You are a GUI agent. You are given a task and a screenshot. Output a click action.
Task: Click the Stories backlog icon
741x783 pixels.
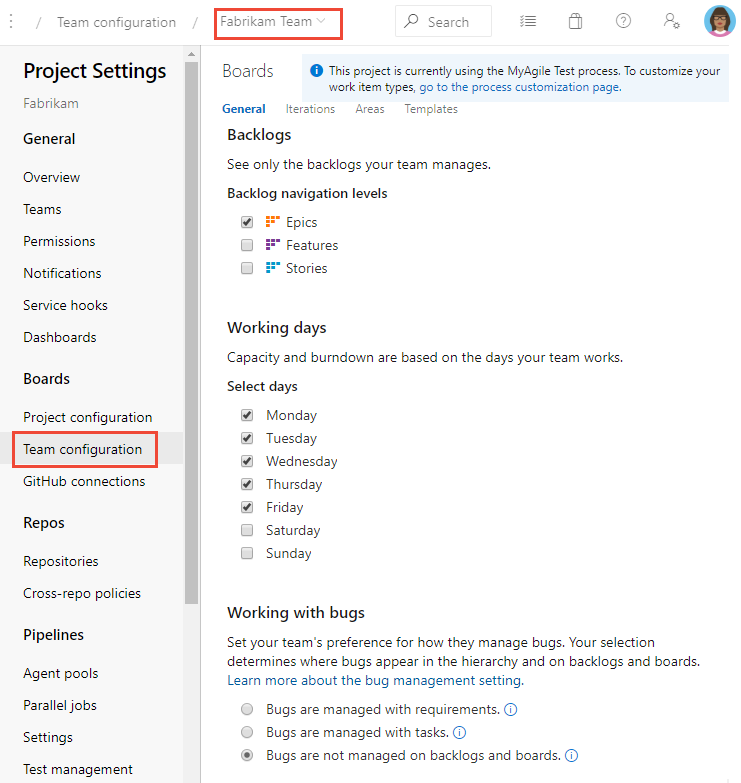272,267
